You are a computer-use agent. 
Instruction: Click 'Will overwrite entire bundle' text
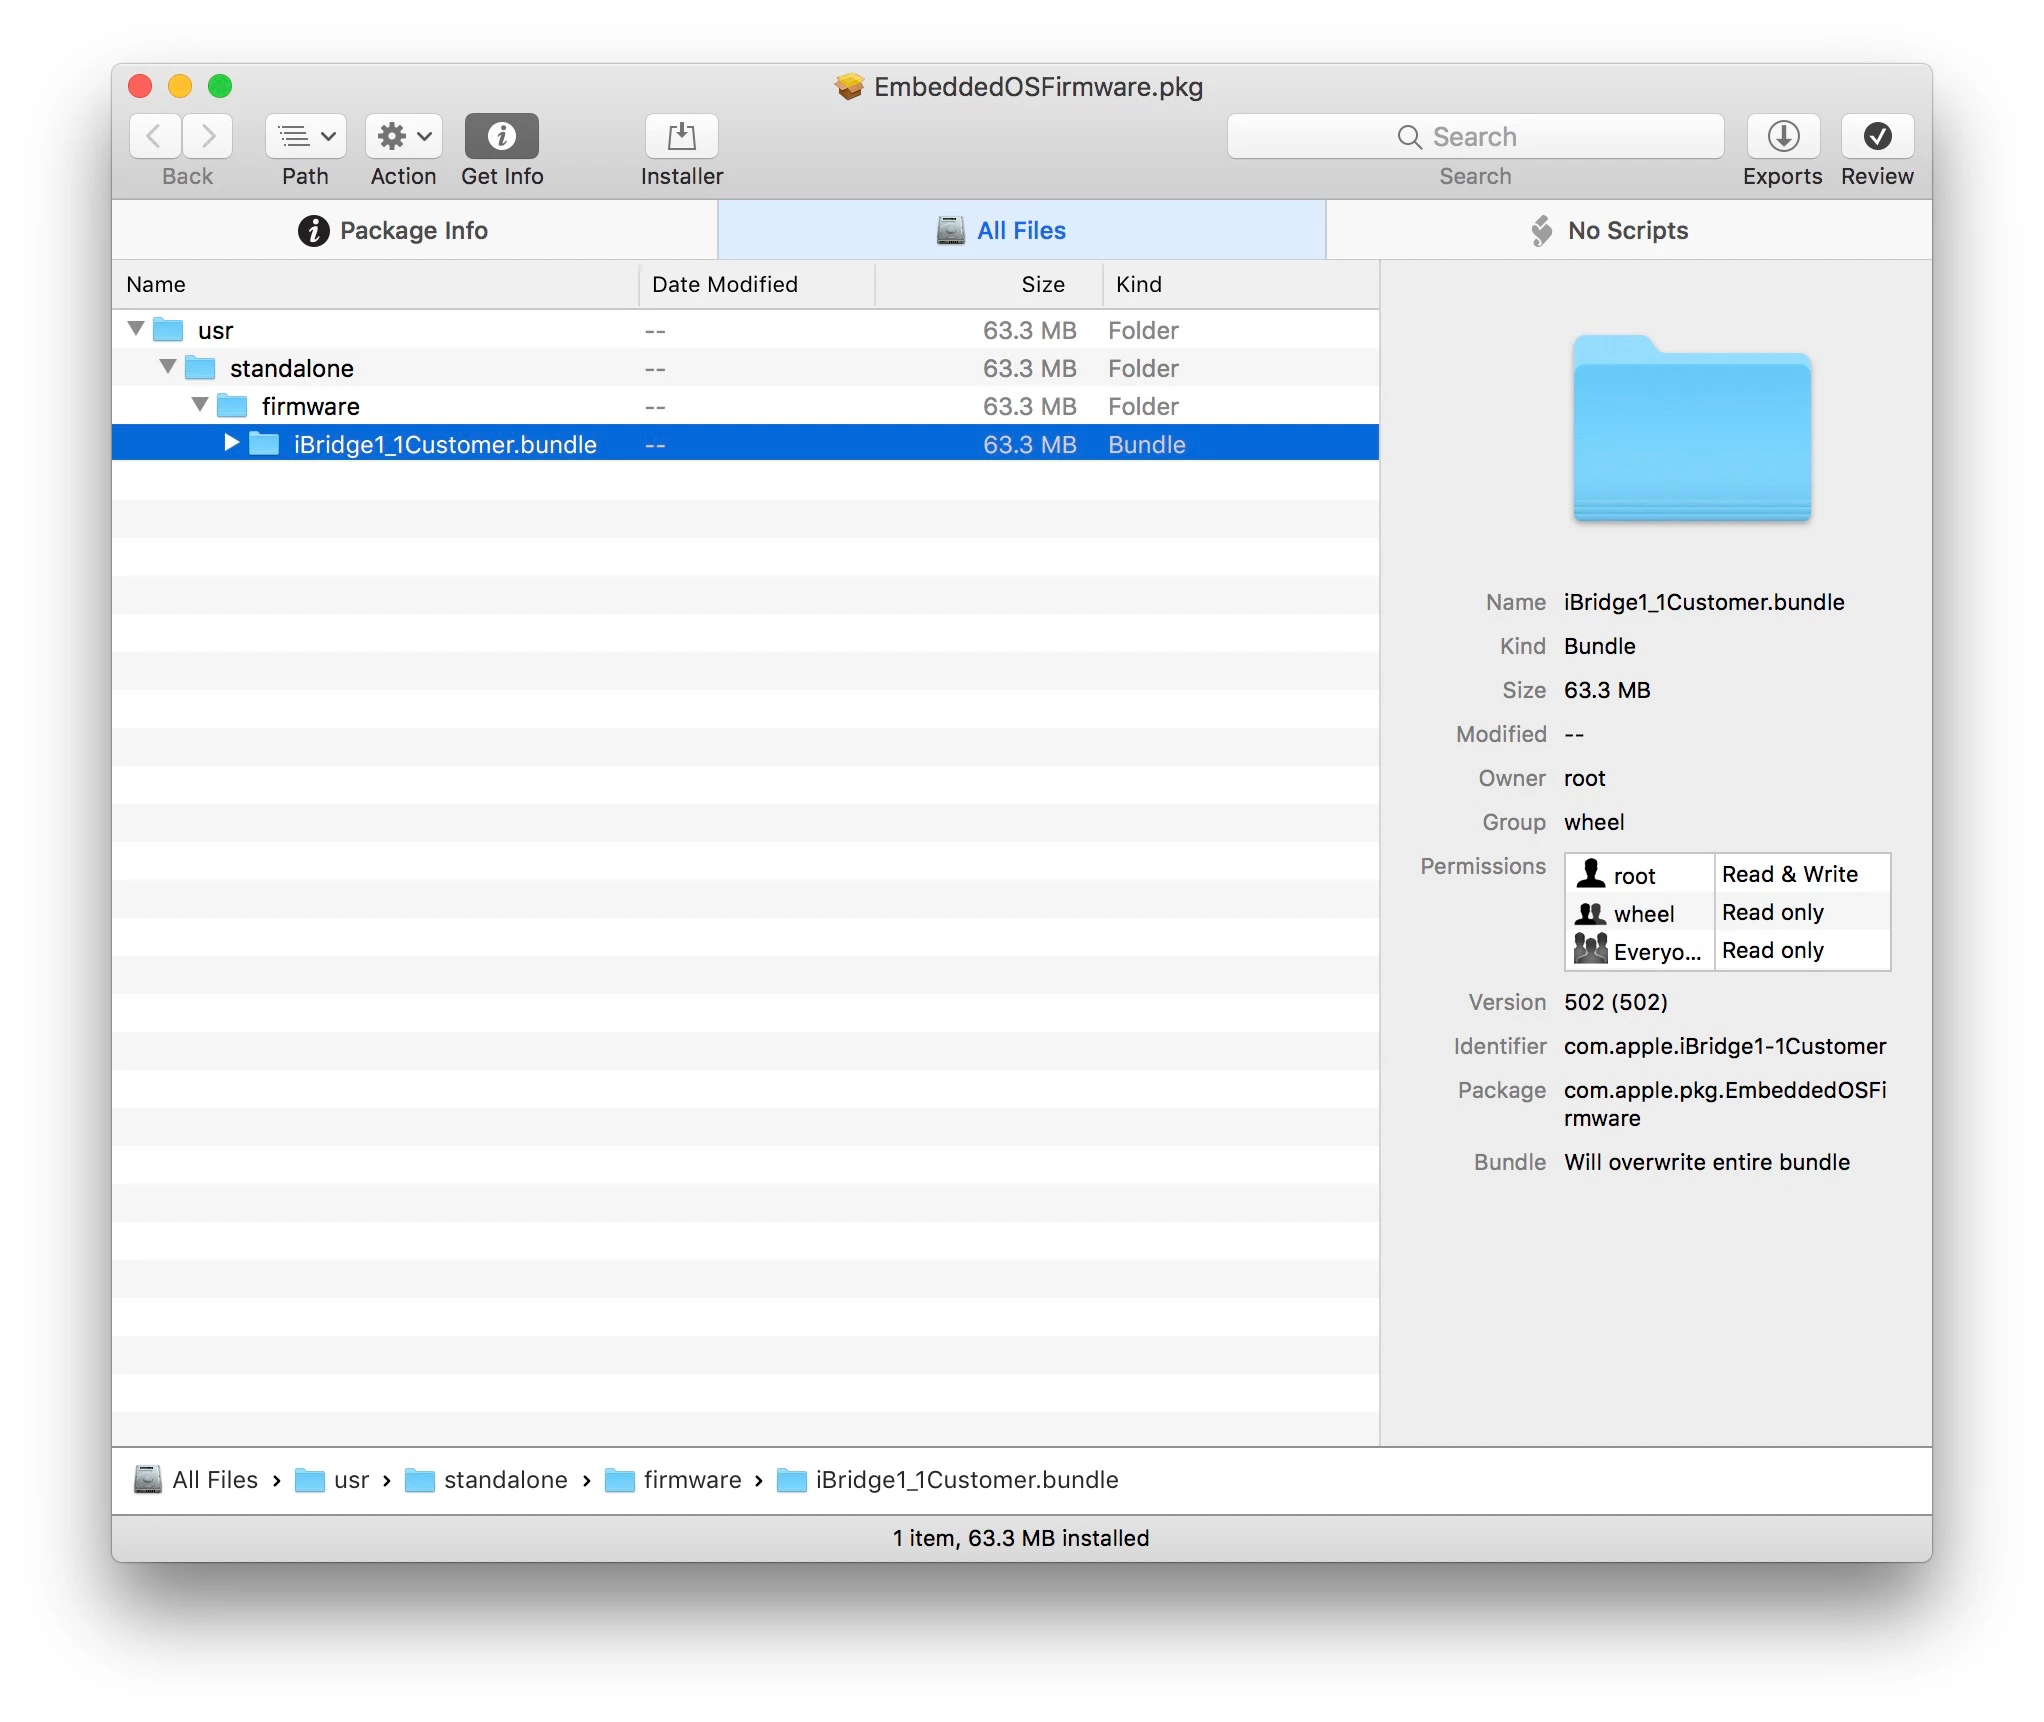1707,1162
